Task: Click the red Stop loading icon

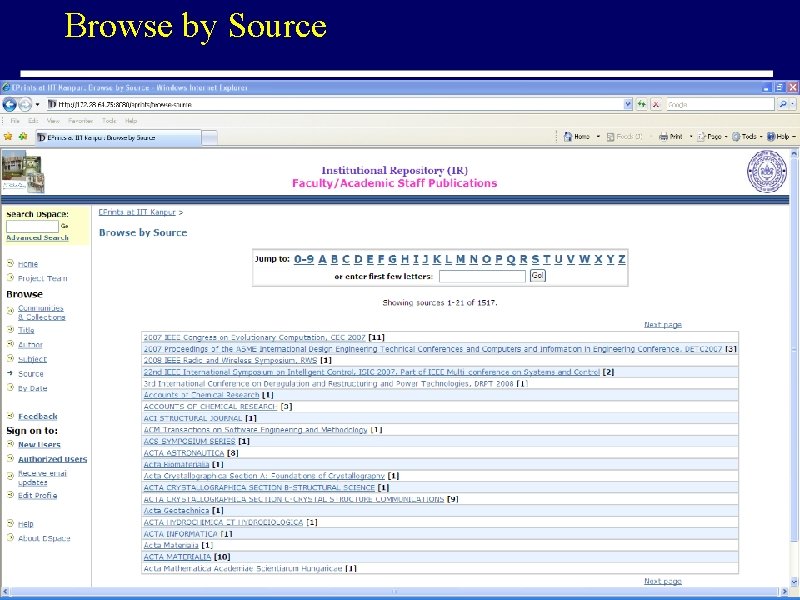Action: point(656,104)
